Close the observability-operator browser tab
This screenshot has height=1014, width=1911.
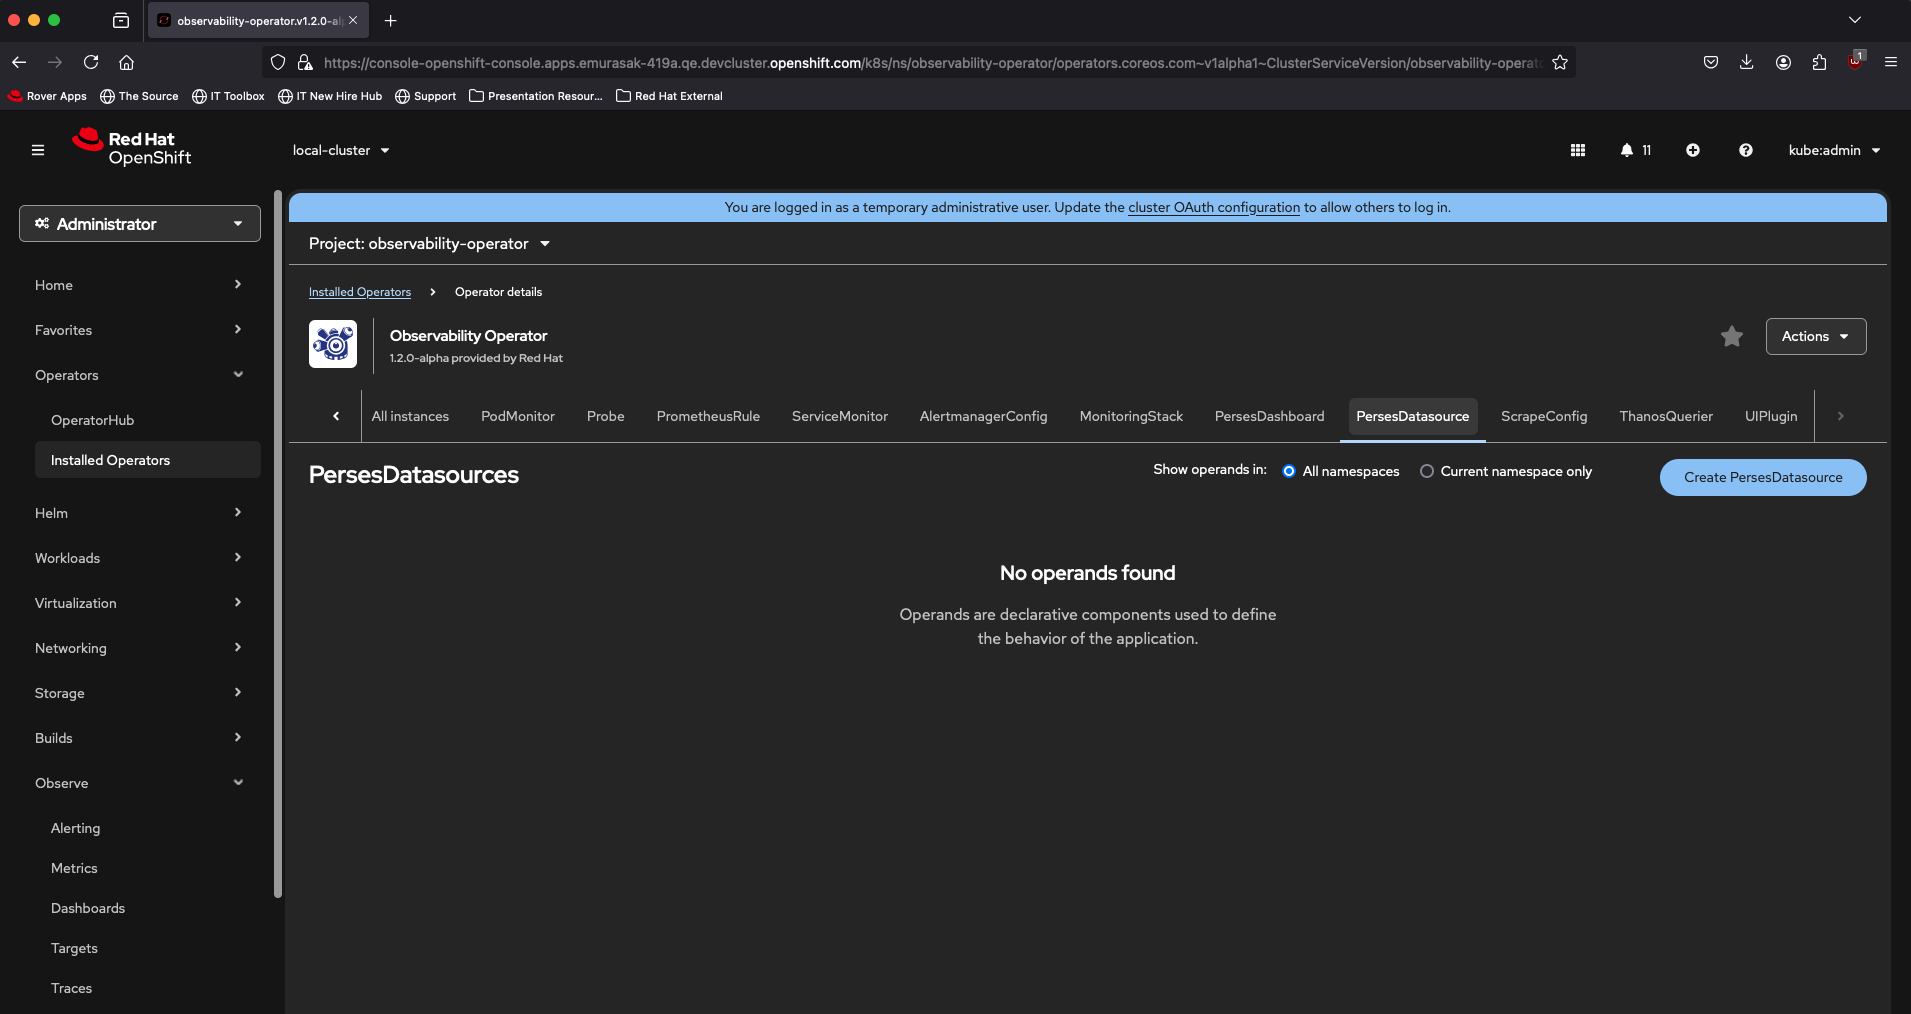click(353, 20)
